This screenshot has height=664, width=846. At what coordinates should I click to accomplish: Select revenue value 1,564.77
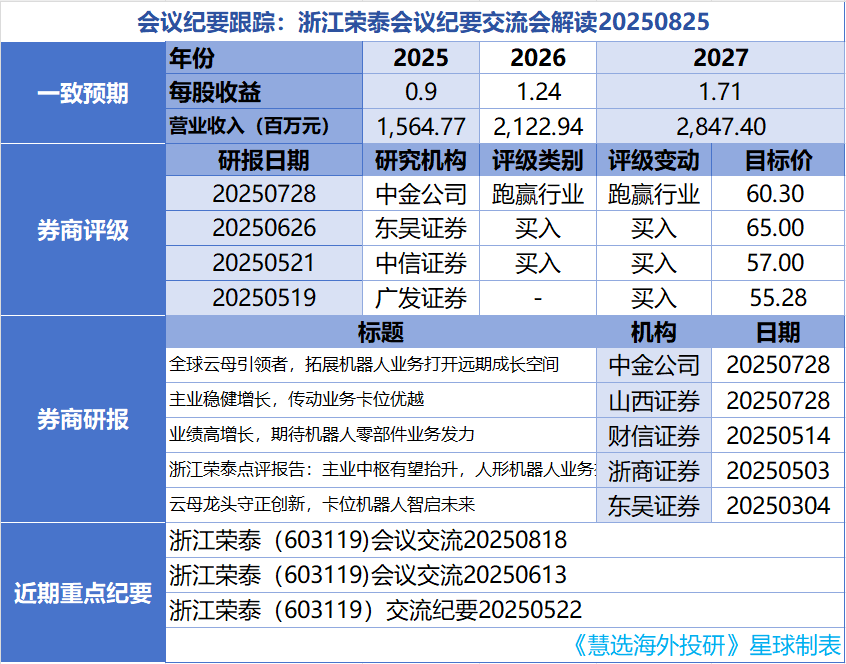pos(421,127)
